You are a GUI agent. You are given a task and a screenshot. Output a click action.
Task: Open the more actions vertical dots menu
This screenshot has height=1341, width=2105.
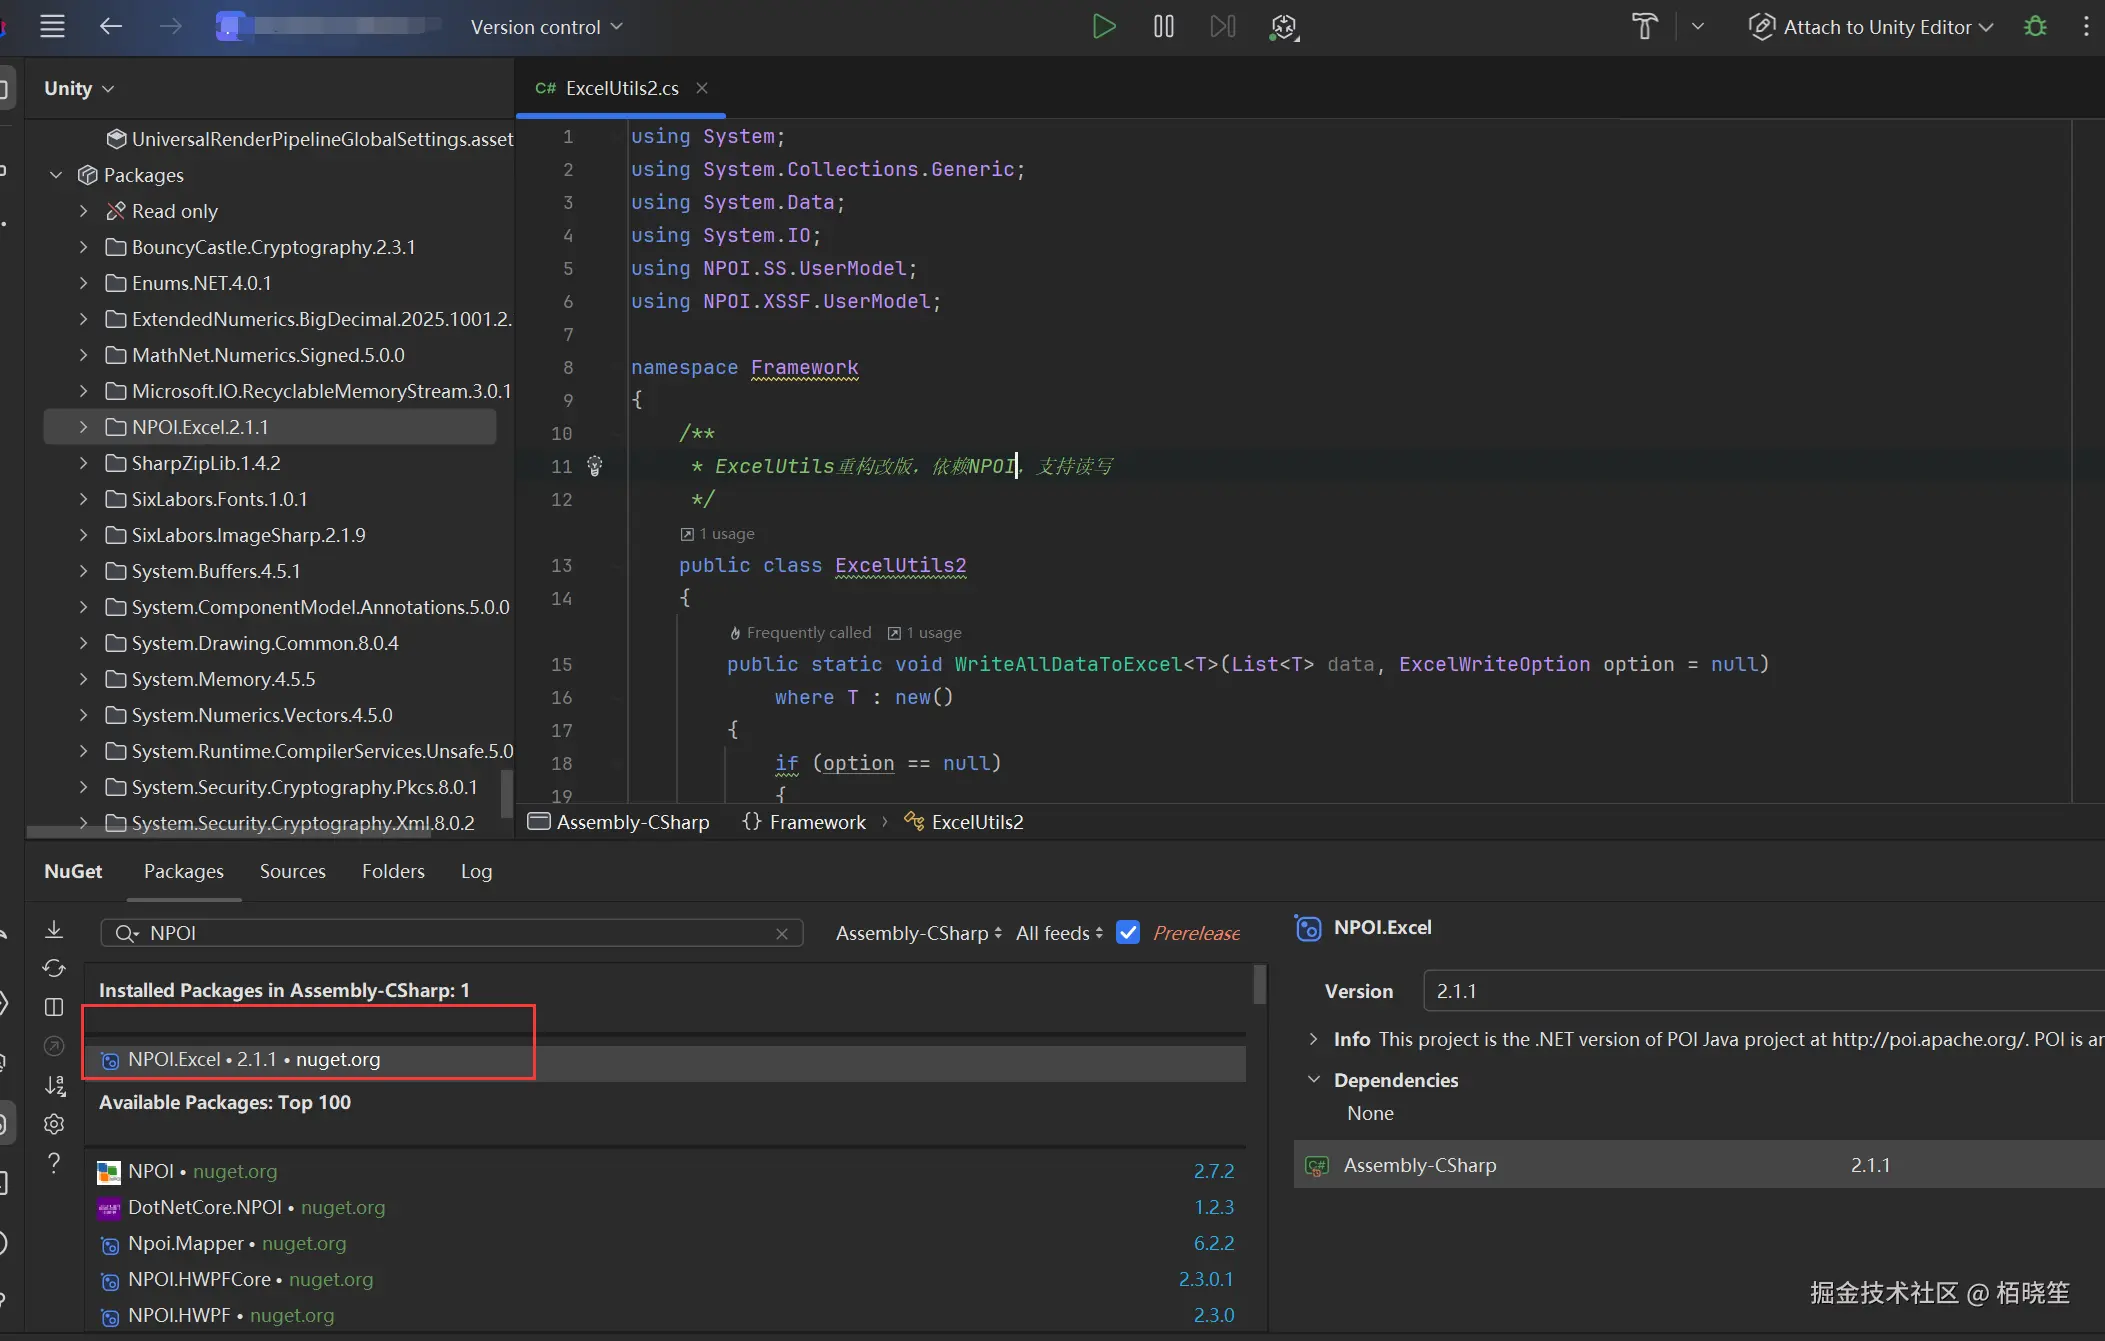click(2086, 27)
